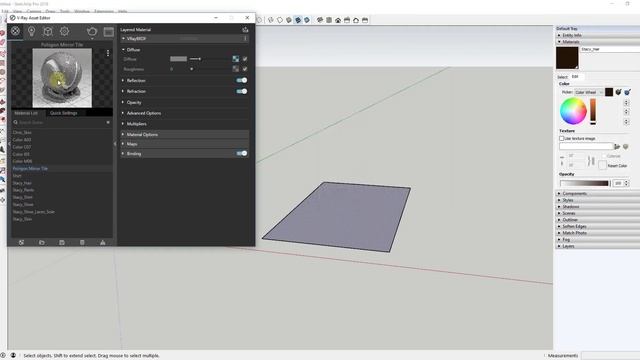The height and width of the screenshot is (360, 640).
Task: Expand the Entity Info tray panel
Action: (597, 35)
